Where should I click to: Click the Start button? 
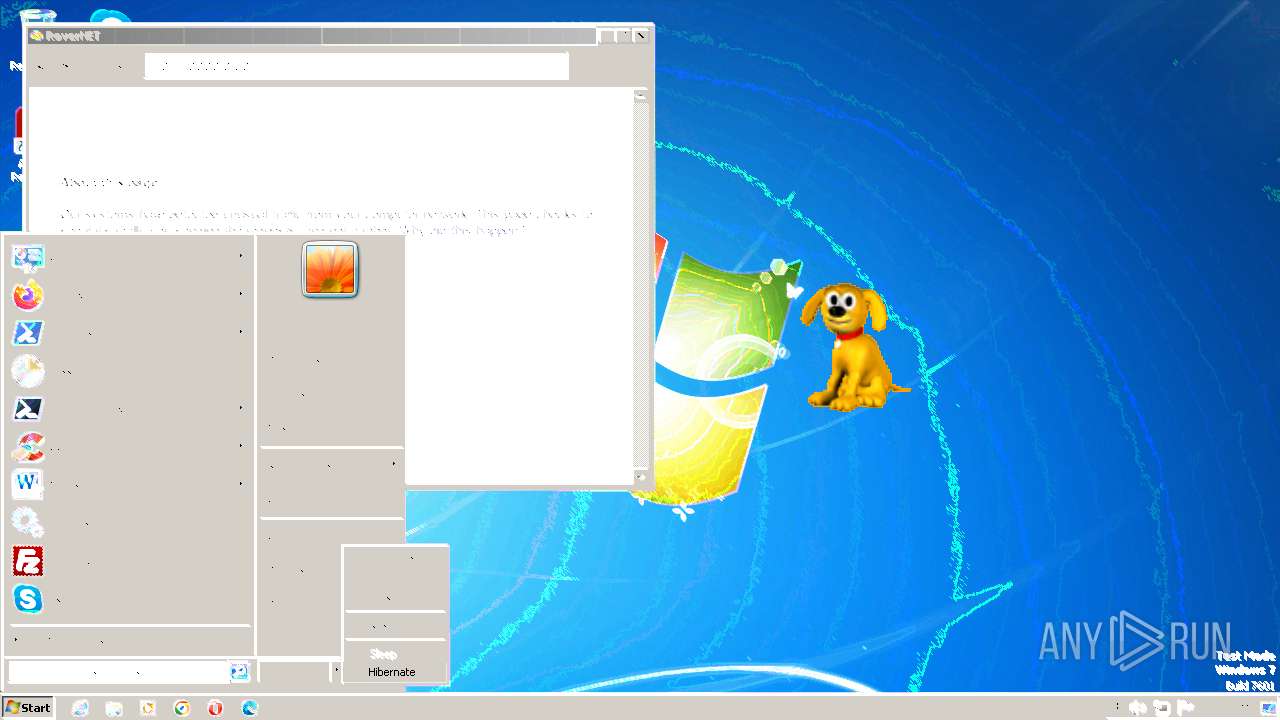pos(28,707)
